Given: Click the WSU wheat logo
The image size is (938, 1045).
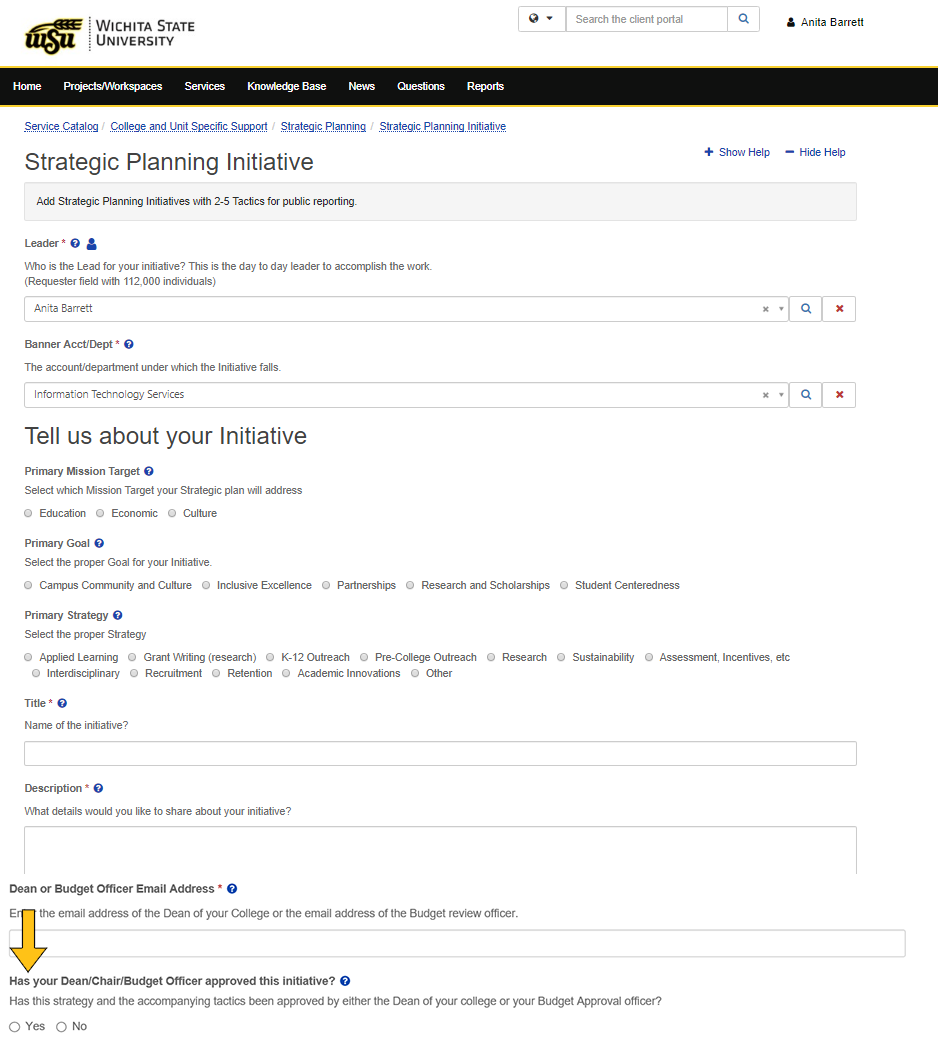Looking at the screenshot, I should (x=53, y=35).
